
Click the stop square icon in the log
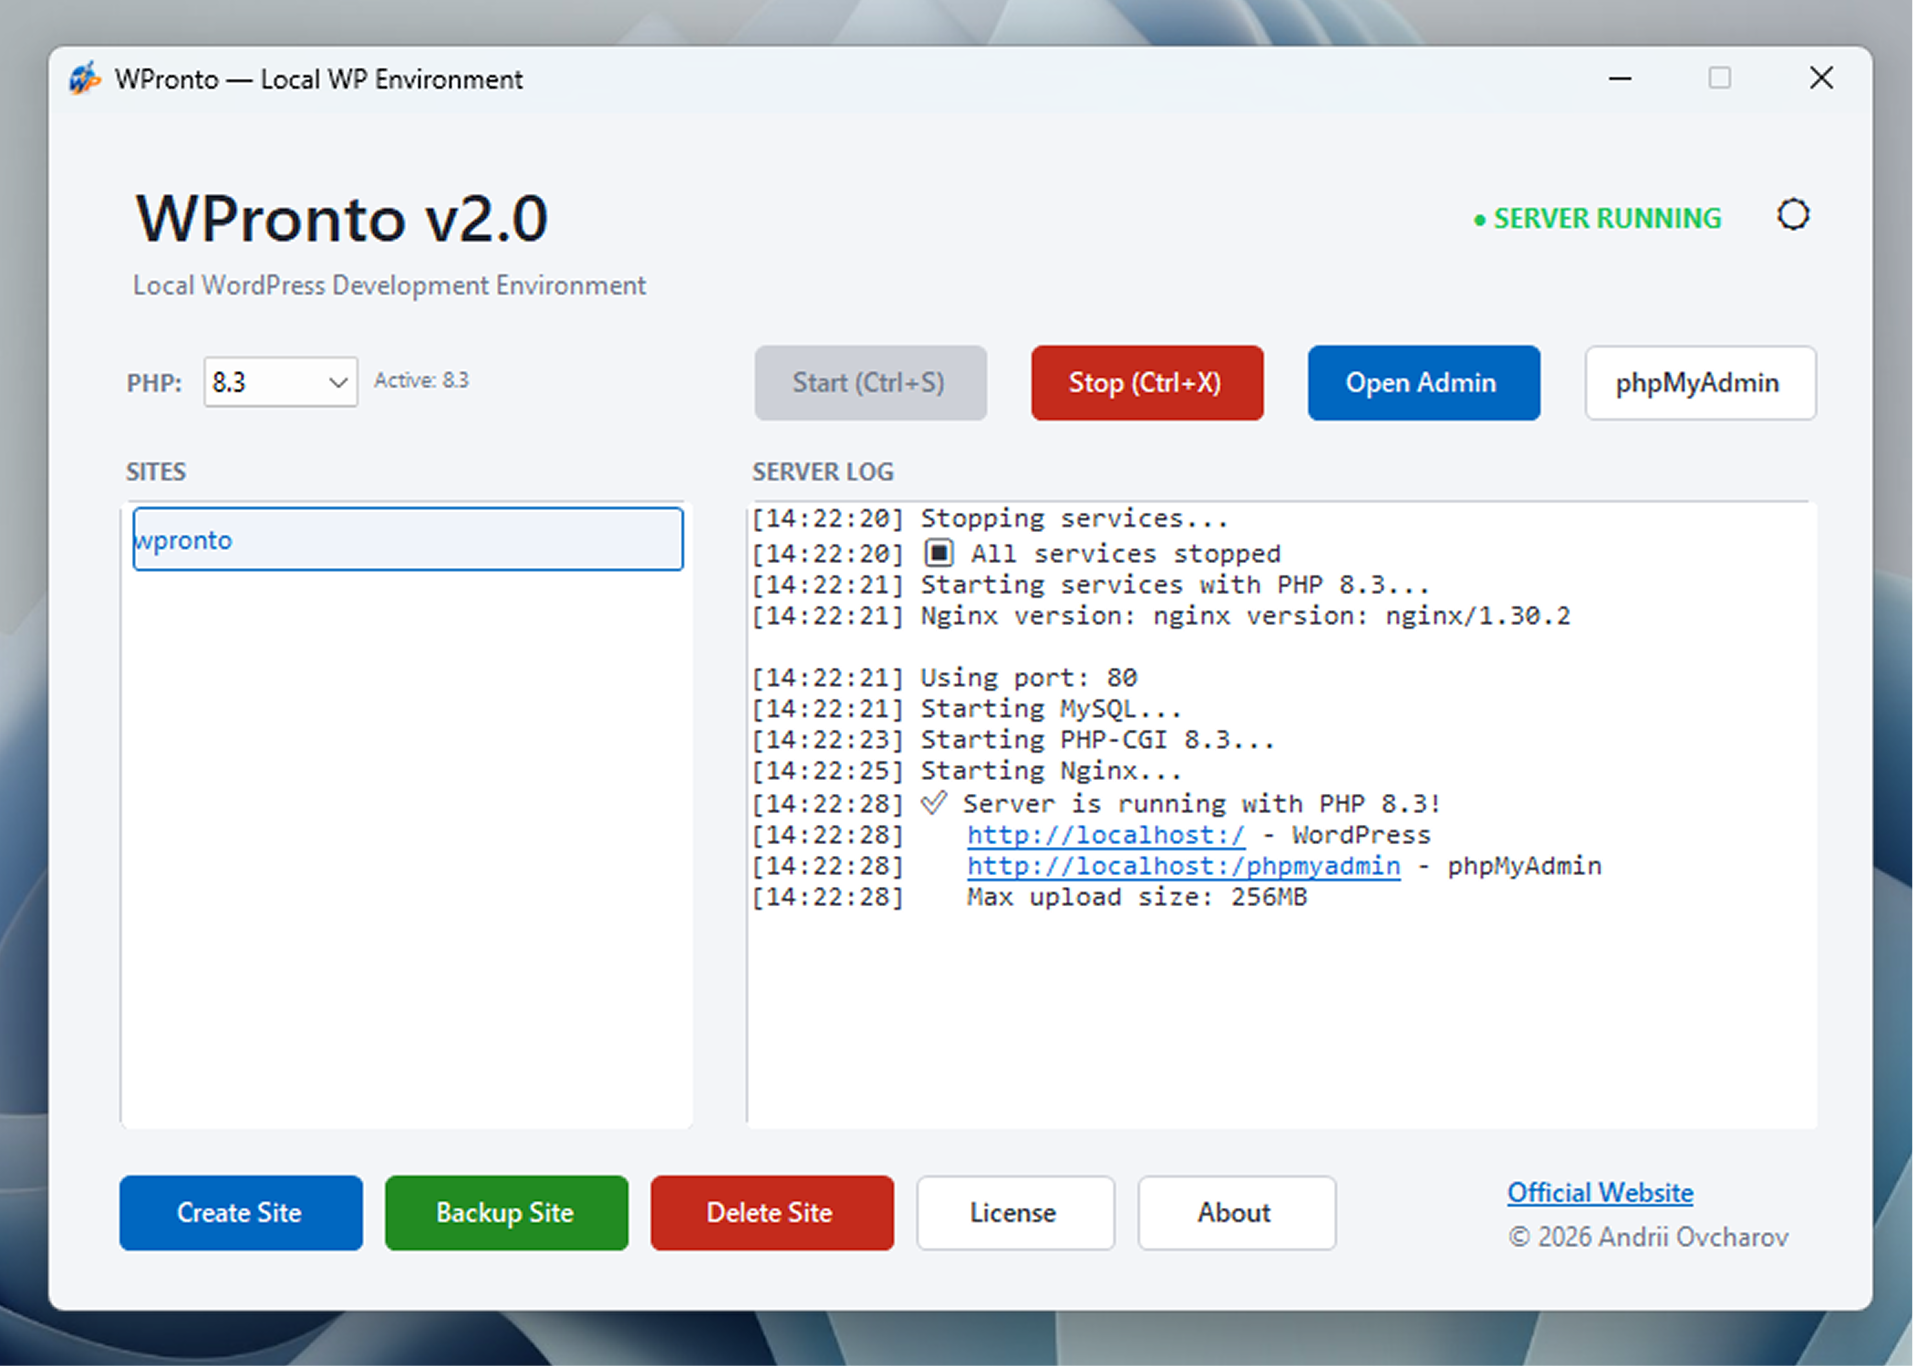click(938, 553)
